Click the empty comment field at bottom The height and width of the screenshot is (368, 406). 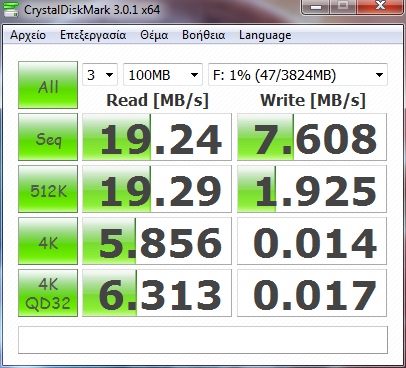point(203,340)
